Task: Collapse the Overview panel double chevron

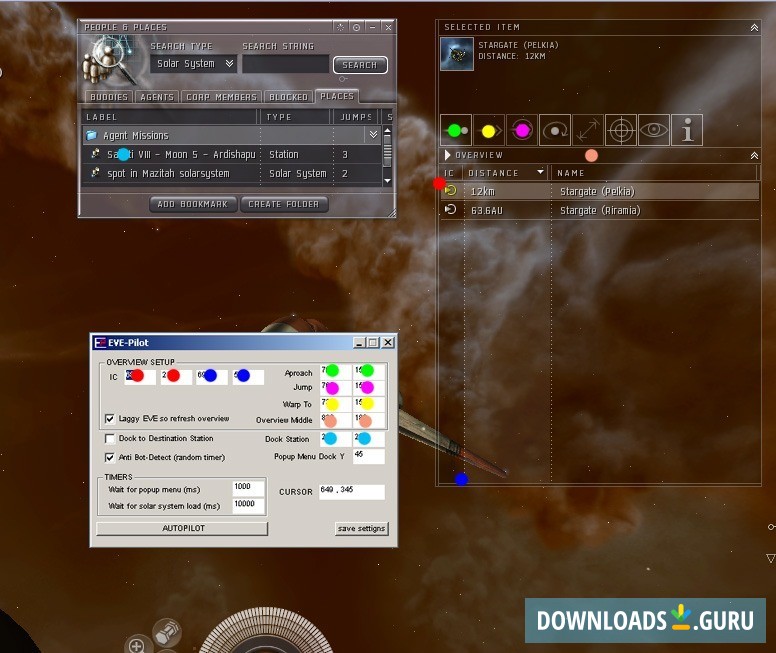Action: (x=754, y=155)
